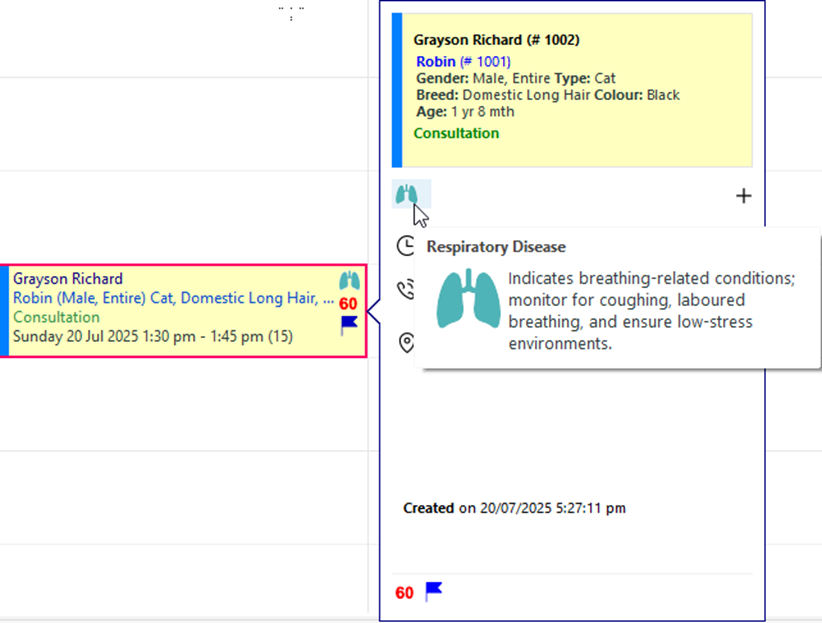Click the clock icon in popup

pos(406,245)
